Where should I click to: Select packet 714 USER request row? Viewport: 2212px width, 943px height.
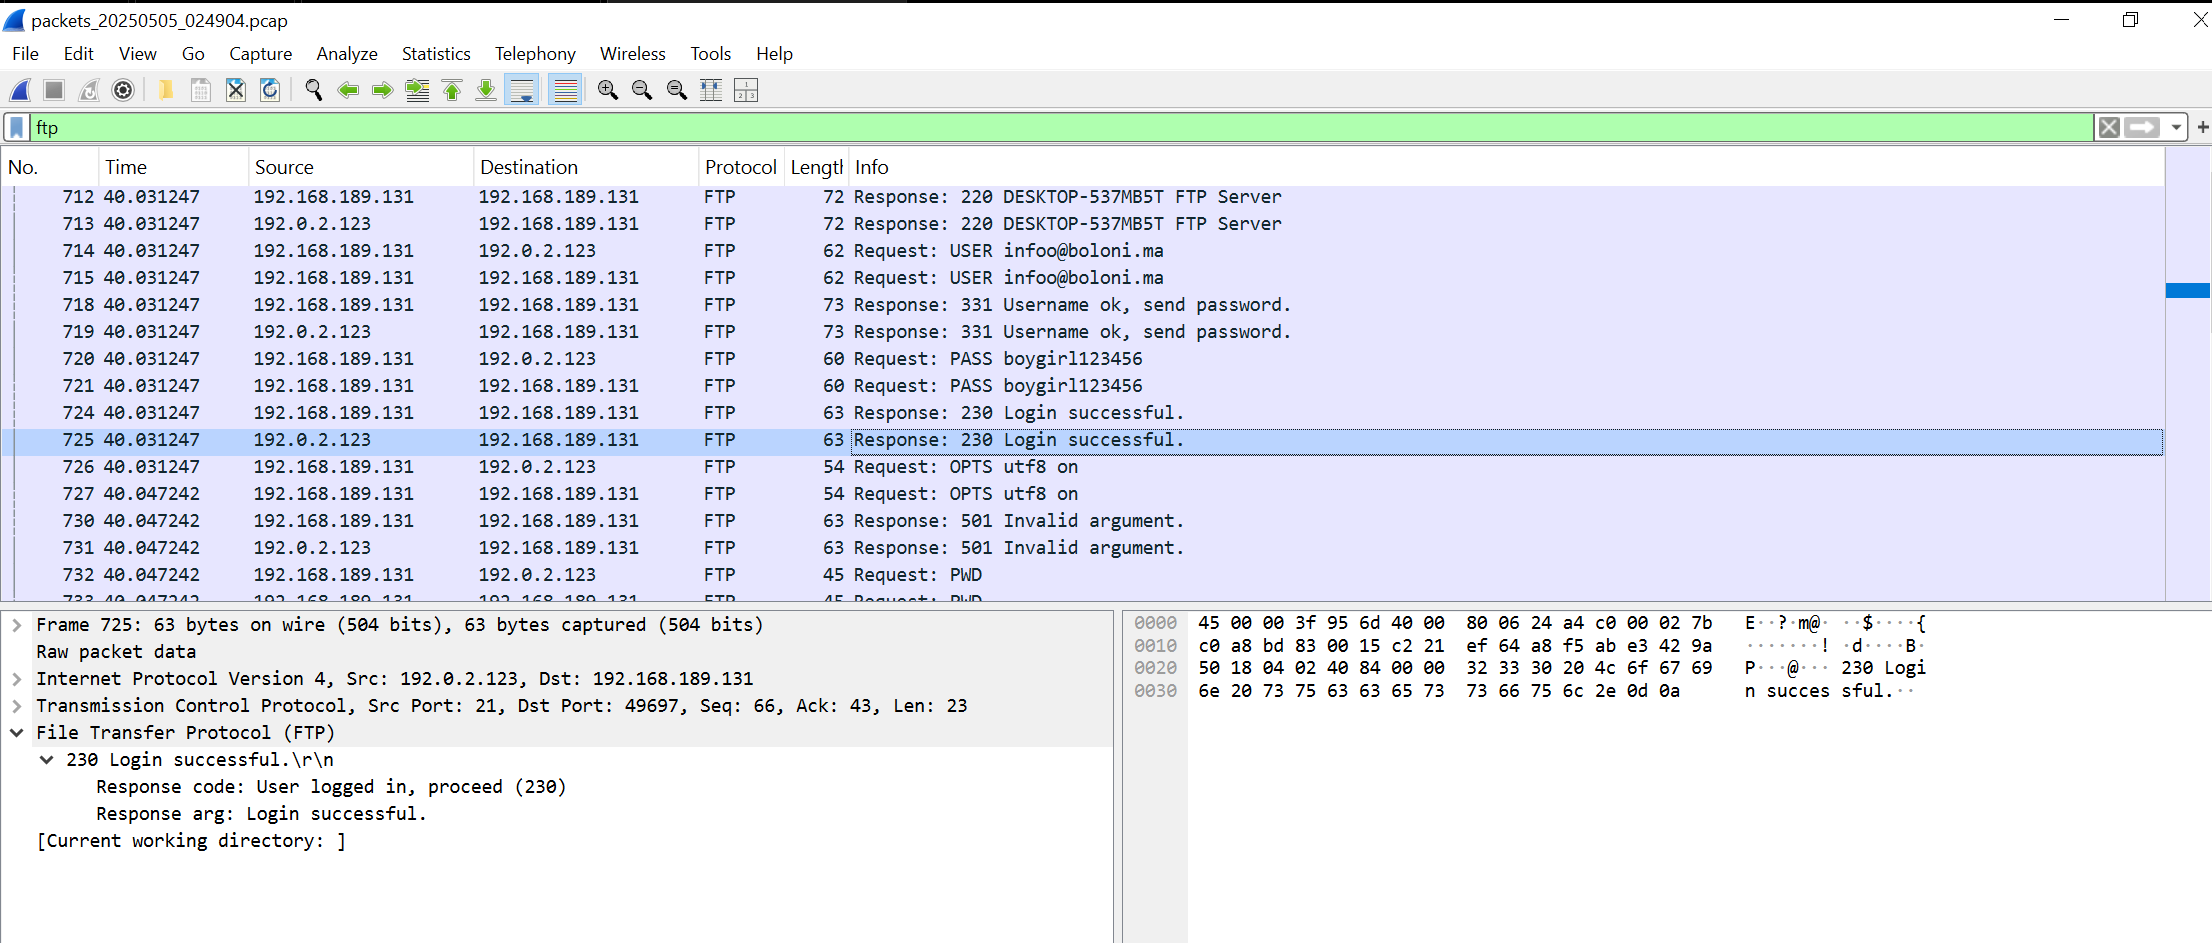[x=1083, y=251]
